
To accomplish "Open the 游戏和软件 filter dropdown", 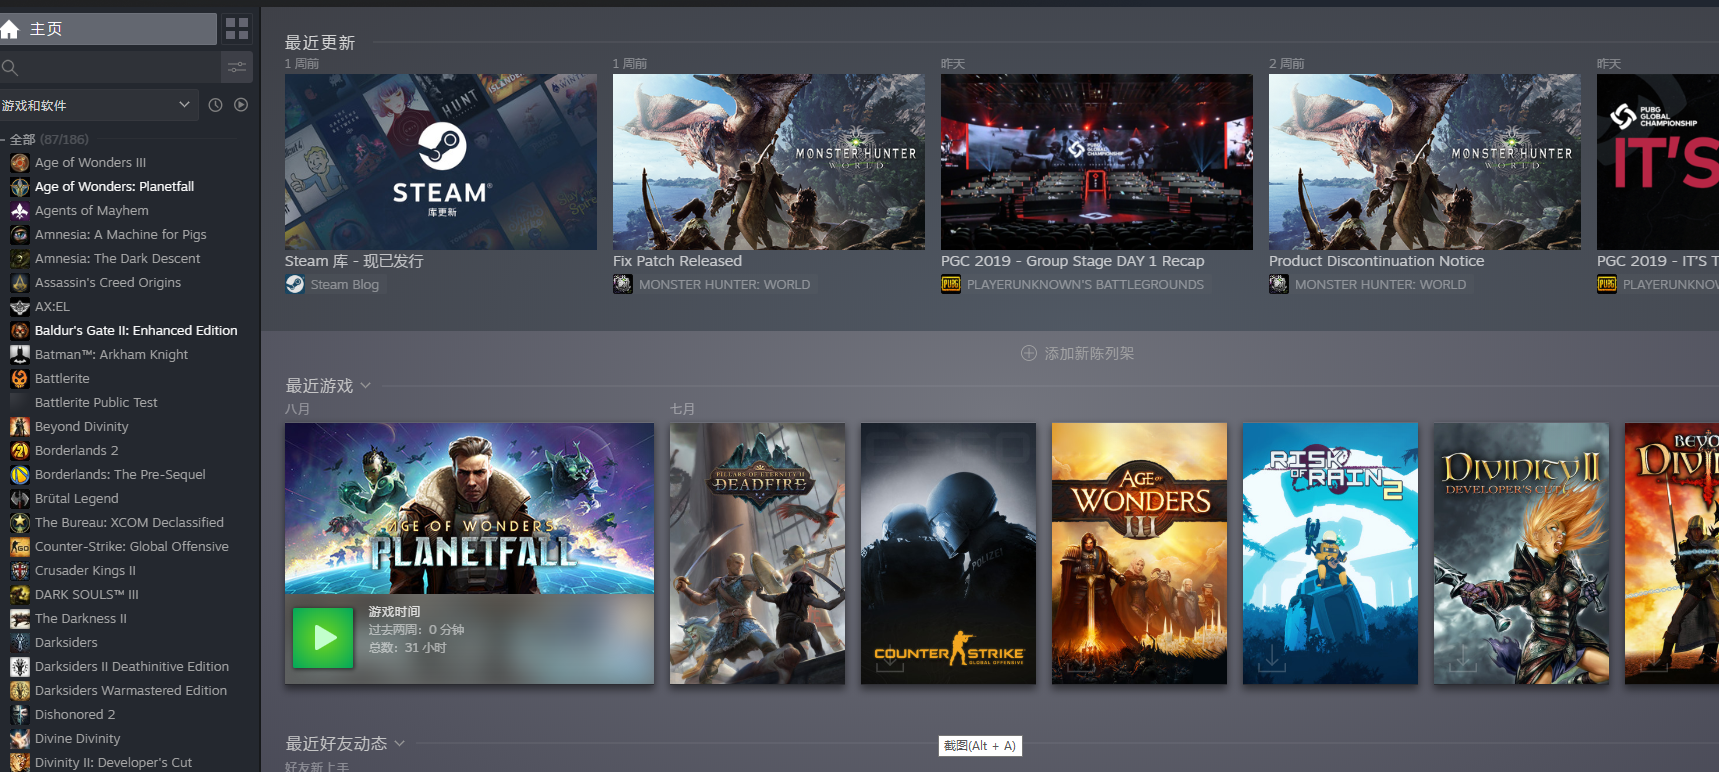I will click(98, 105).
